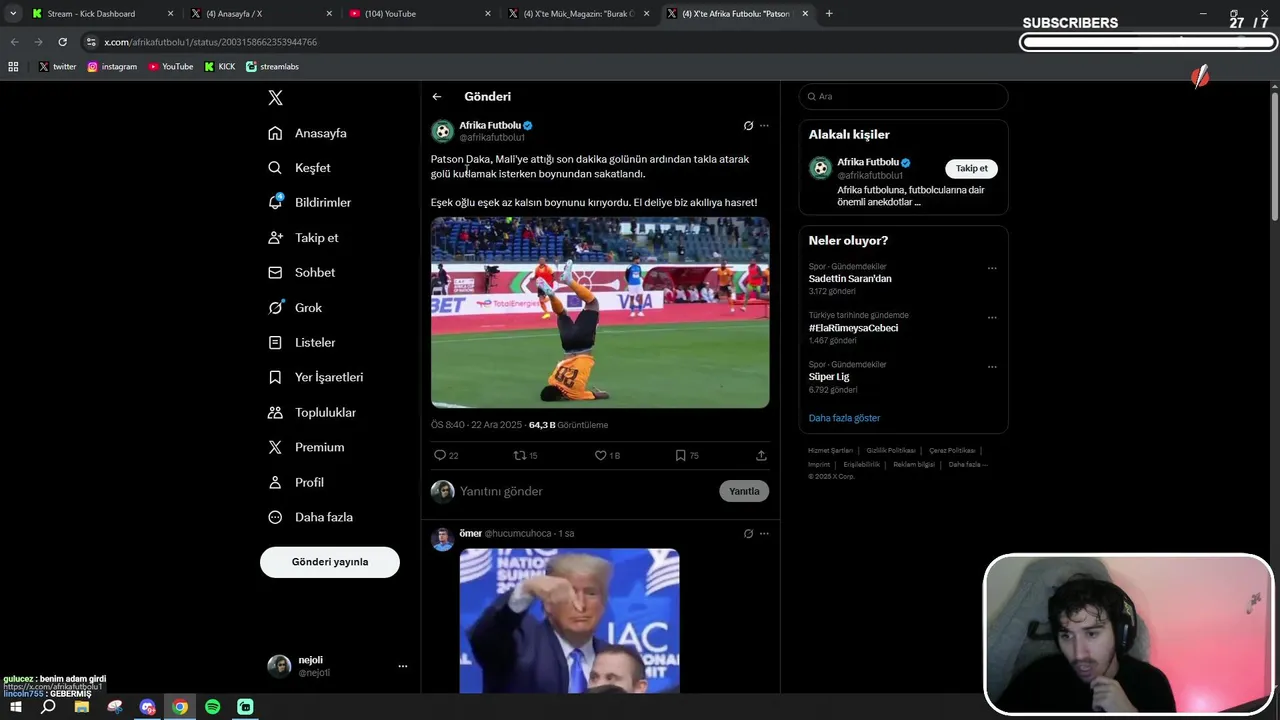The width and height of the screenshot is (1280, 720).
Task: Open Gizlilik Politikası footer link
Action: point(891,451)
